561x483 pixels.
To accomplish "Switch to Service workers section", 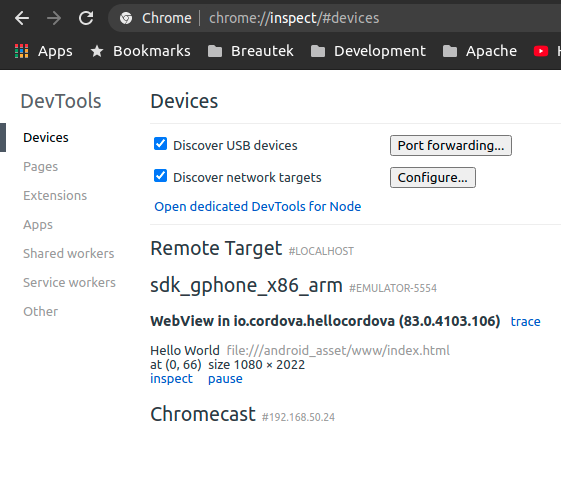I will (x=69, y=283).
